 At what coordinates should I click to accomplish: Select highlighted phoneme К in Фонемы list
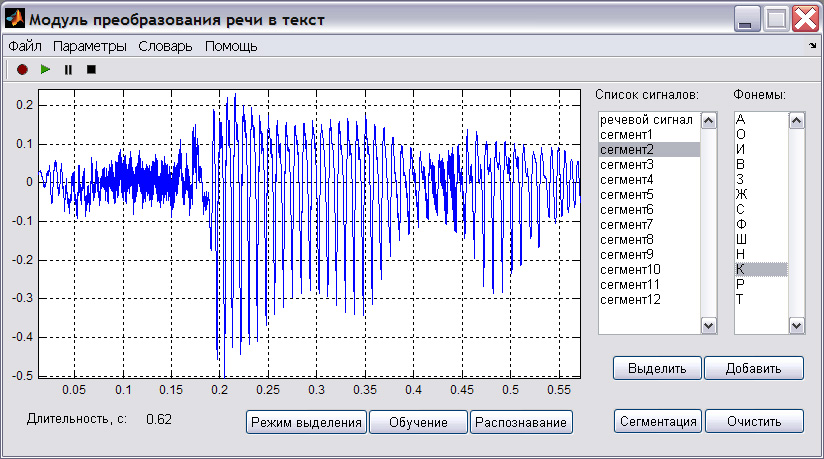pyautogui.click(x=761, y=269)
